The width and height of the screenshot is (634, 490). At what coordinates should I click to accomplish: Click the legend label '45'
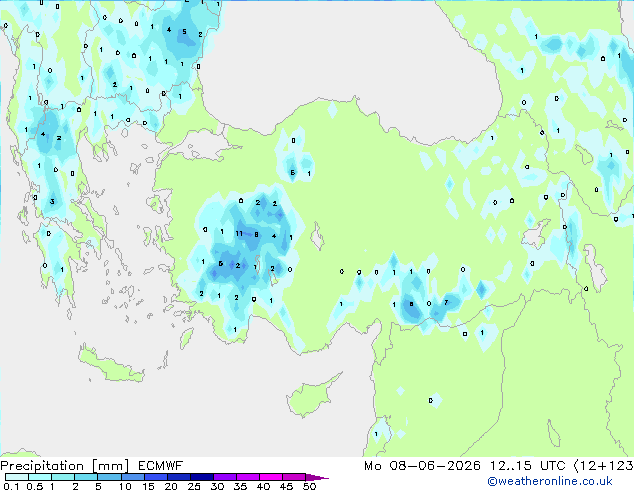pos(286,486)
